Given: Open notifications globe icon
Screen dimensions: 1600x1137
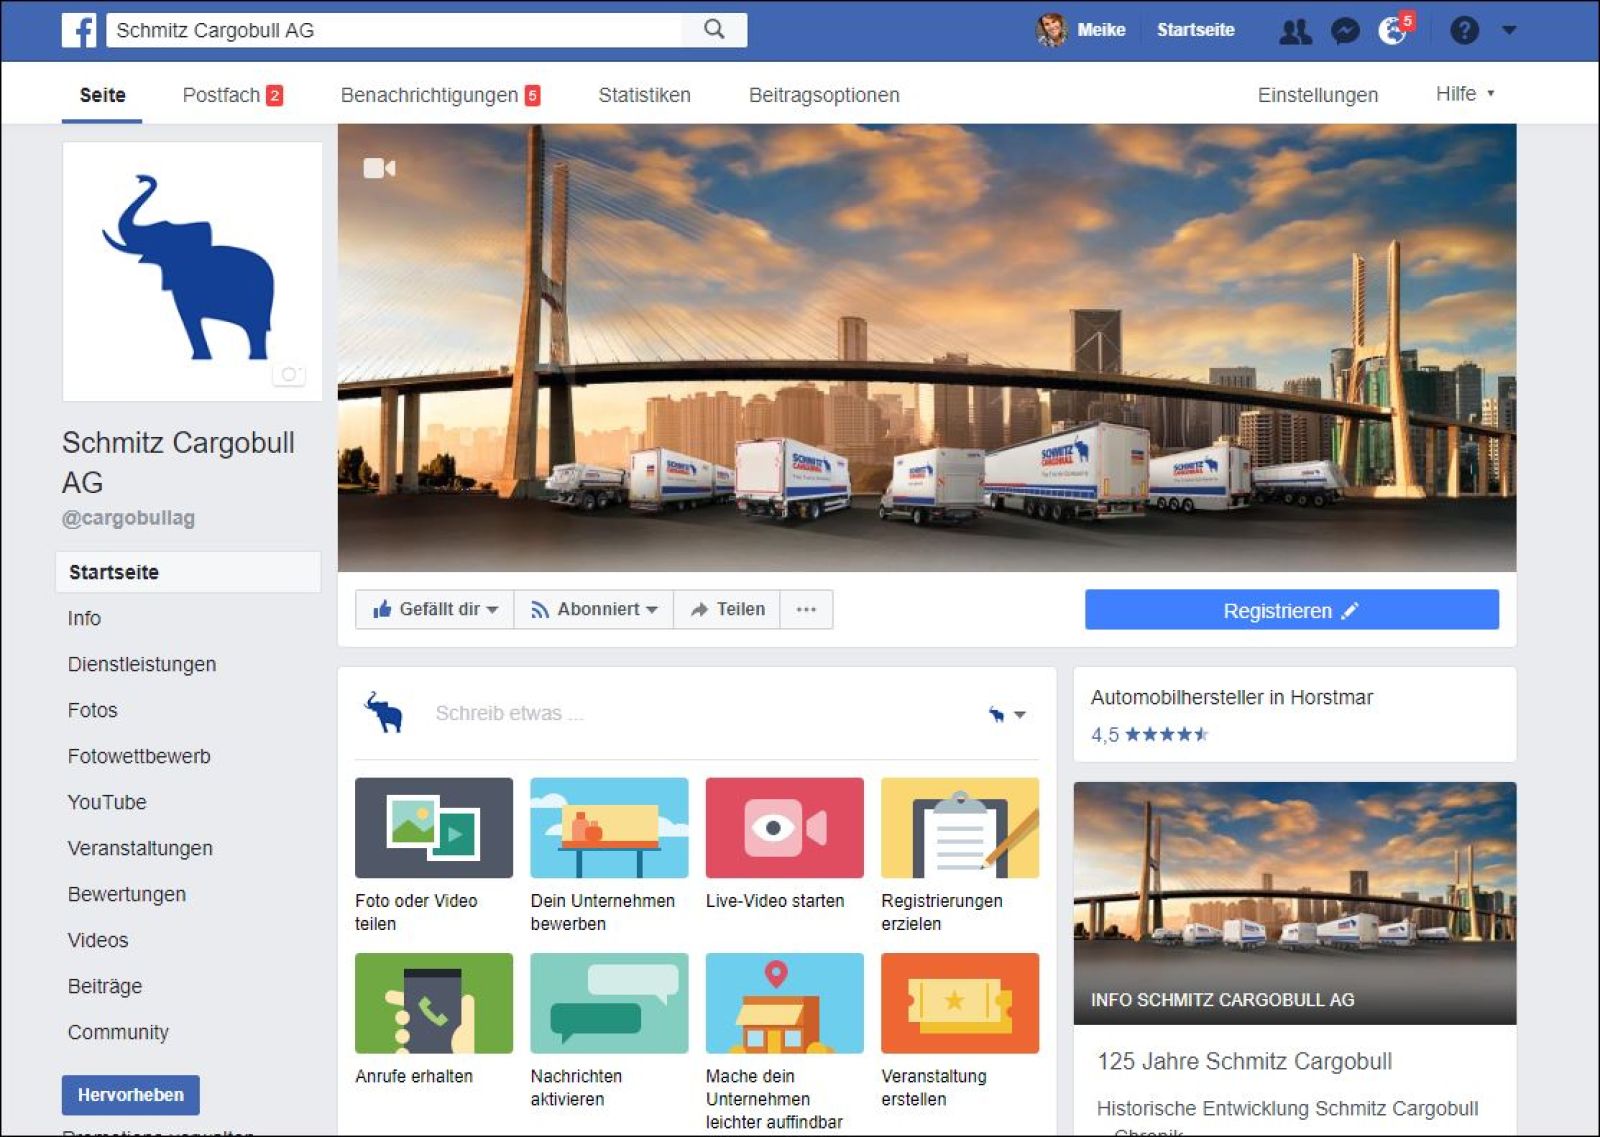Looking at the screenshot, I should [x=1392, y=31].
